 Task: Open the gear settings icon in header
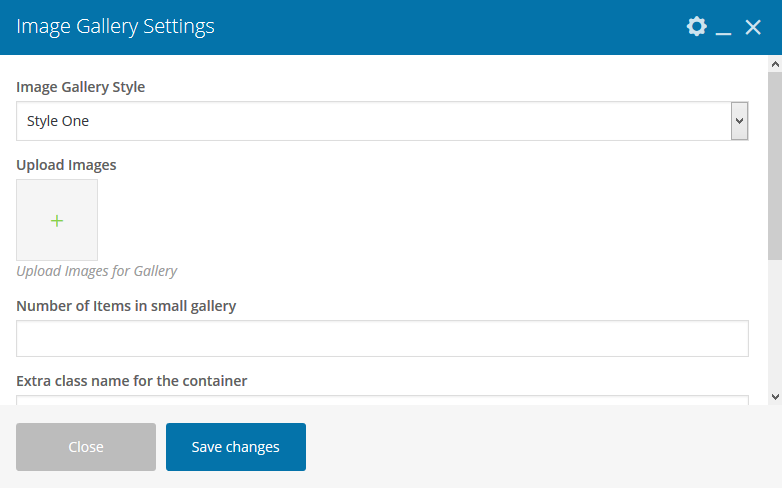tap(696, 27)
